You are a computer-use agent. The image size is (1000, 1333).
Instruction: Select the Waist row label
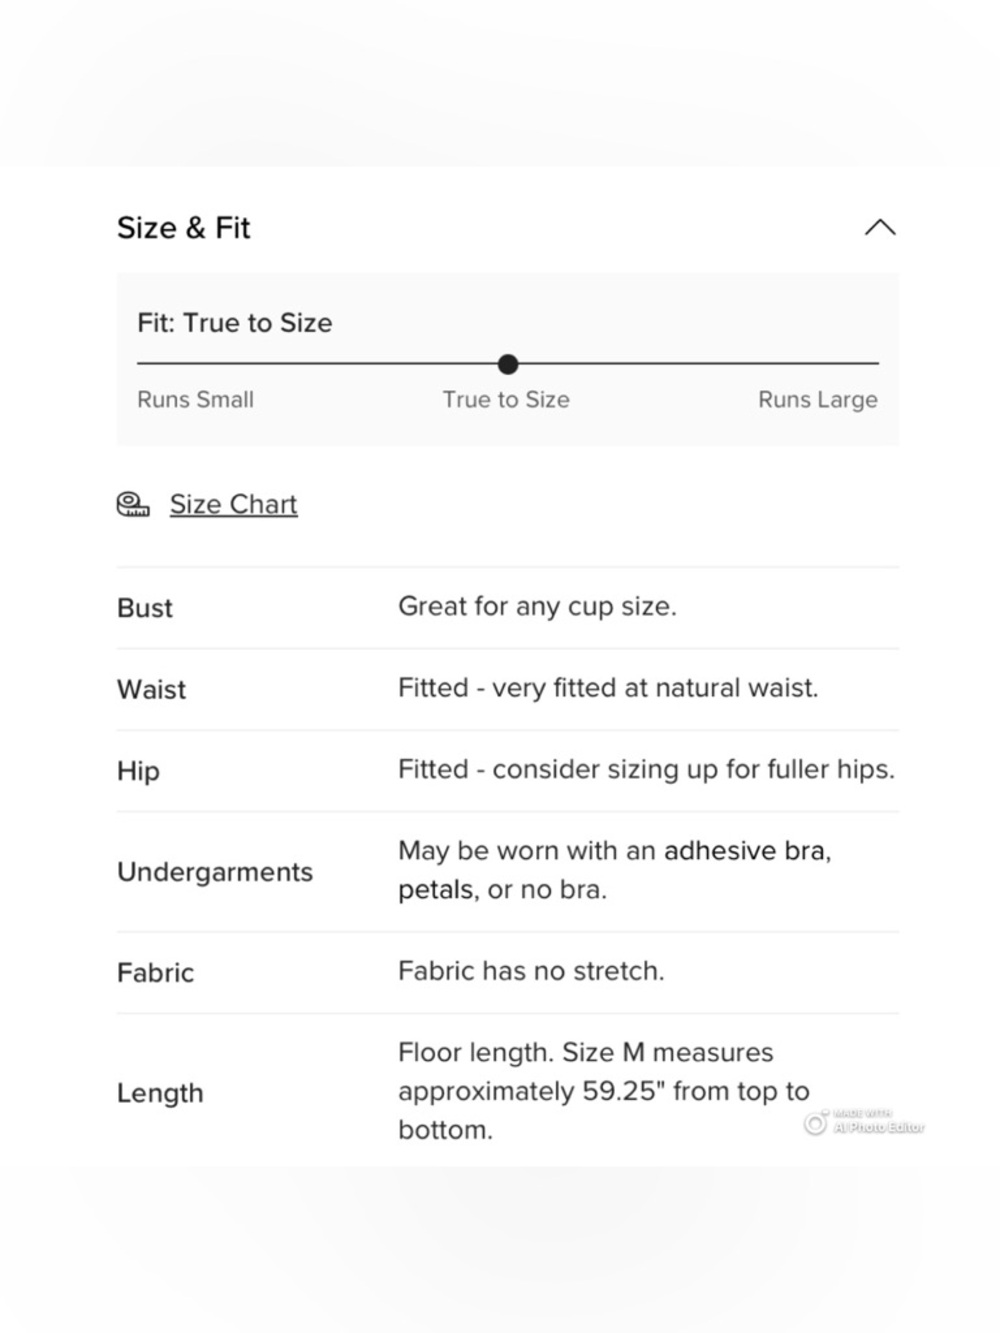pyautogui.click(x=151, y=689)
